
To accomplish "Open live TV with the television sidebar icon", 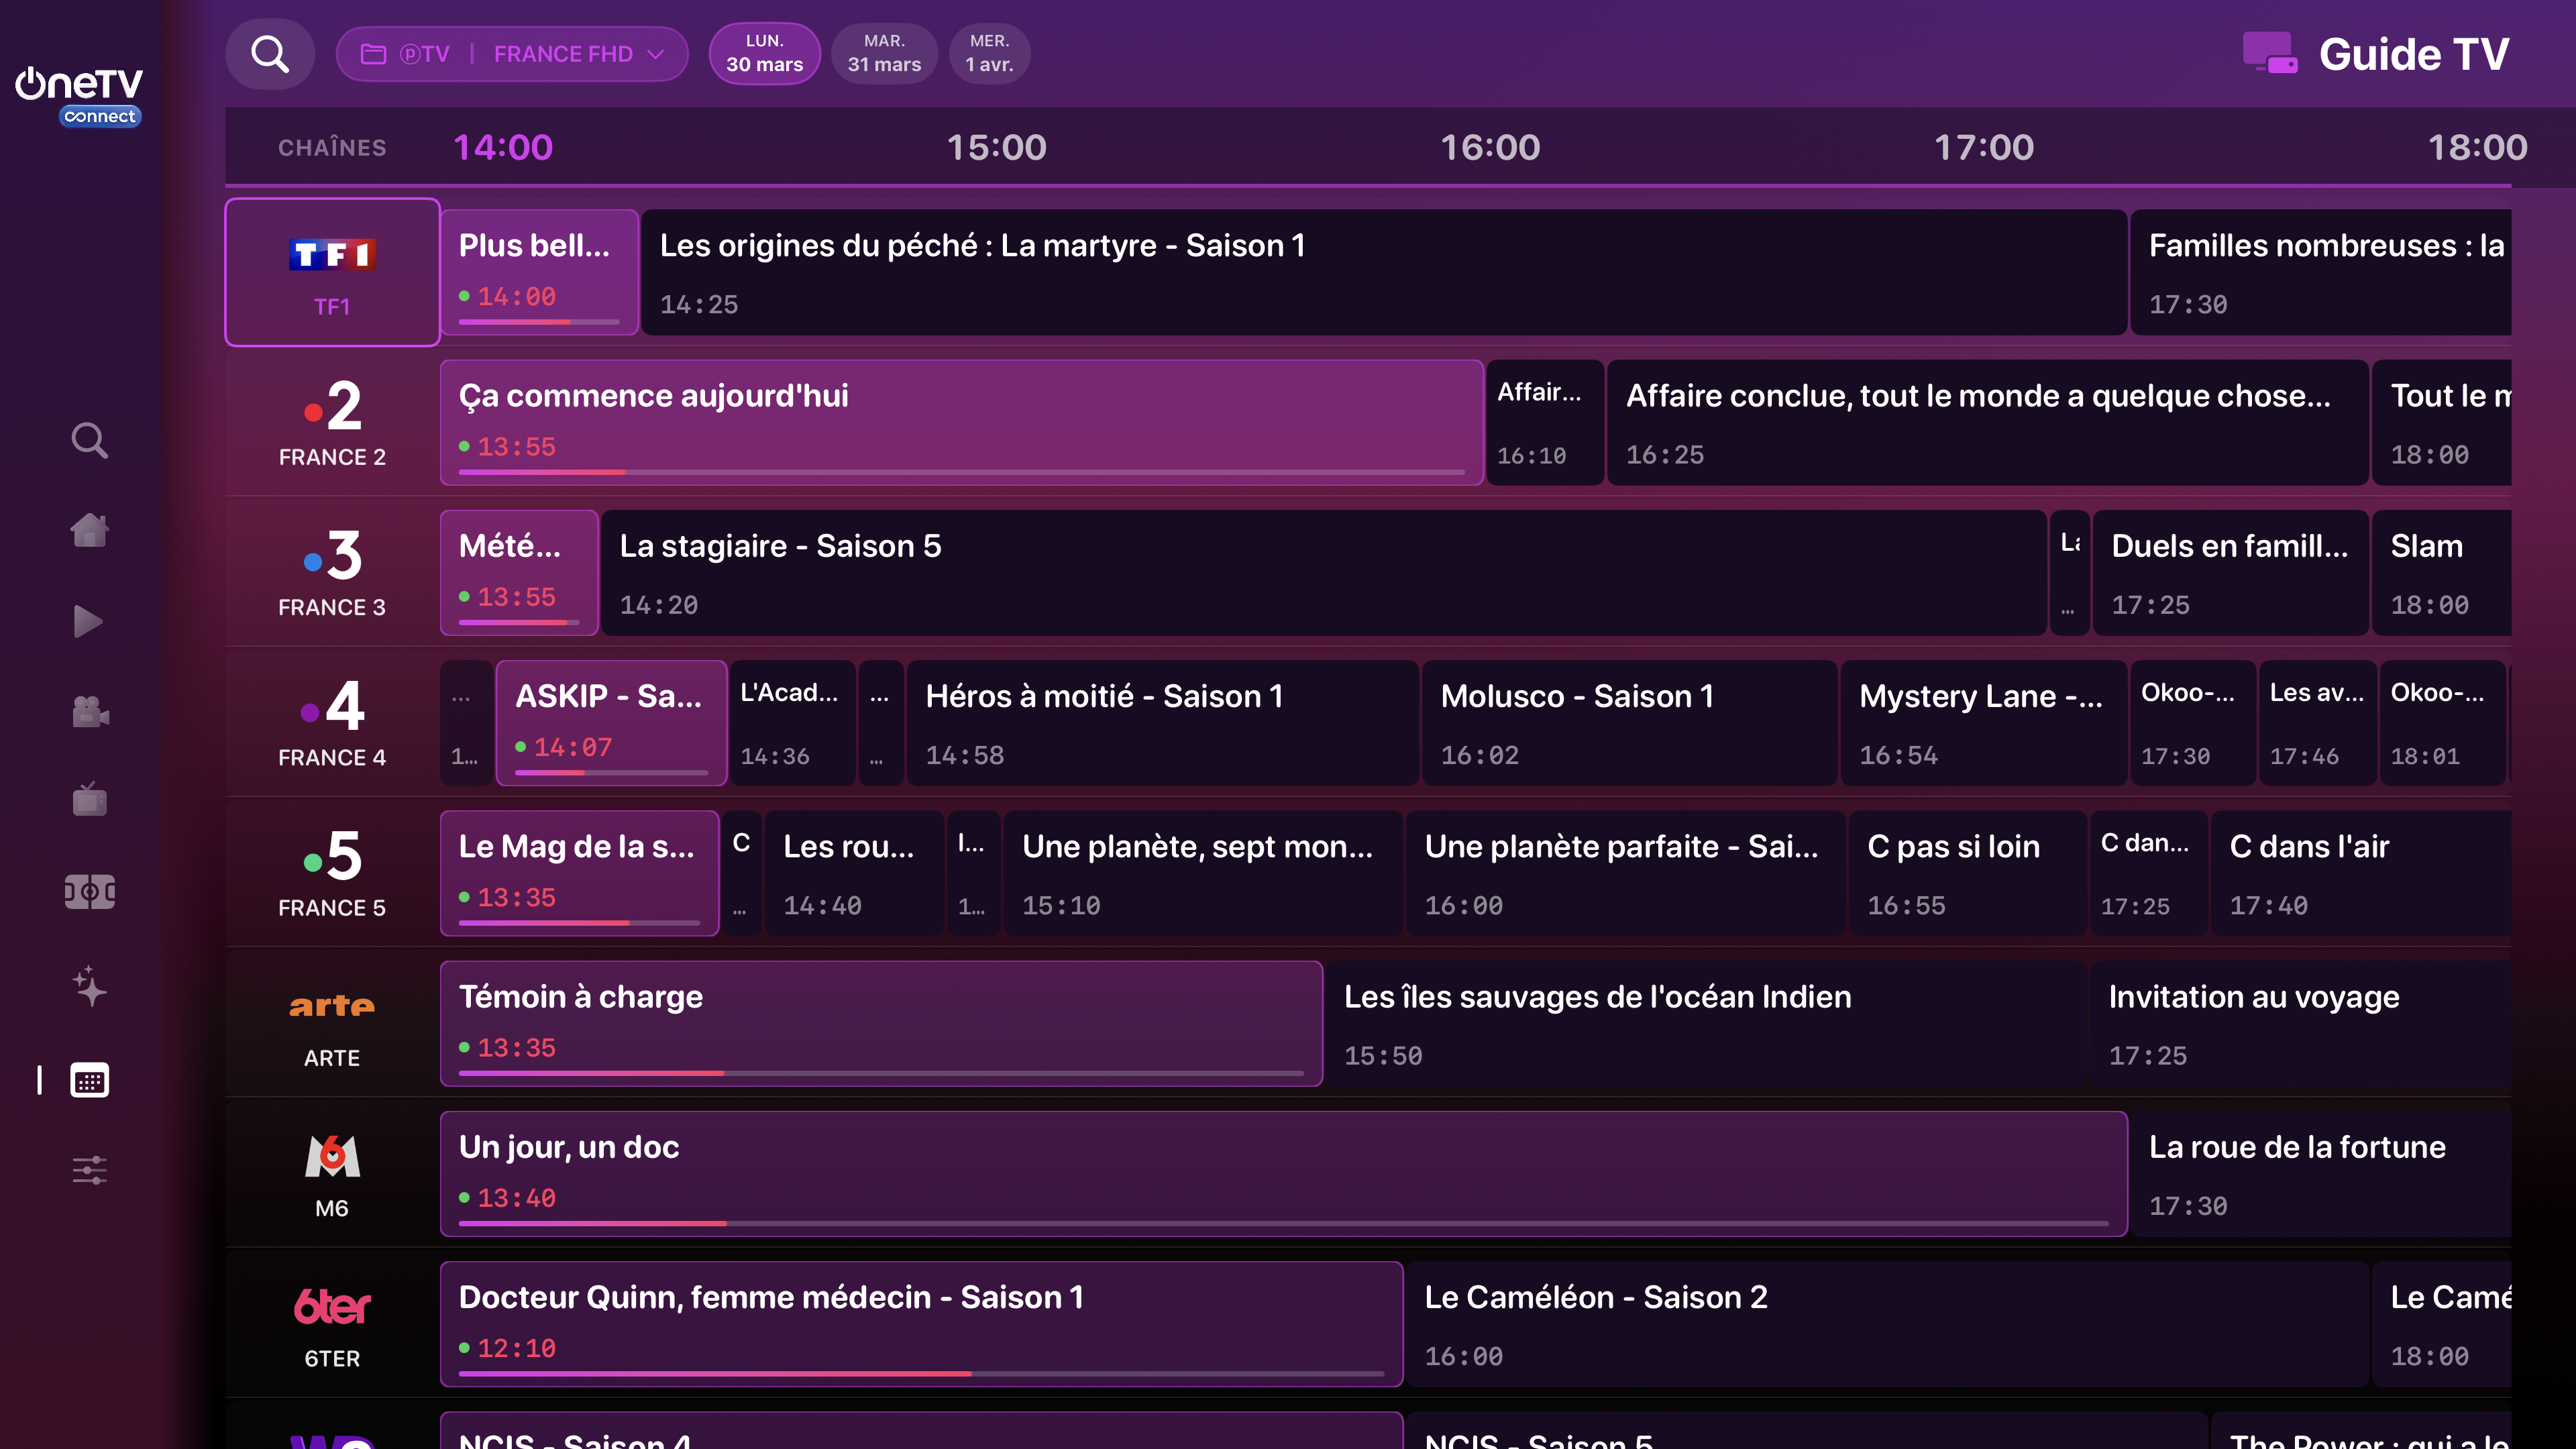I will point(89,800).
